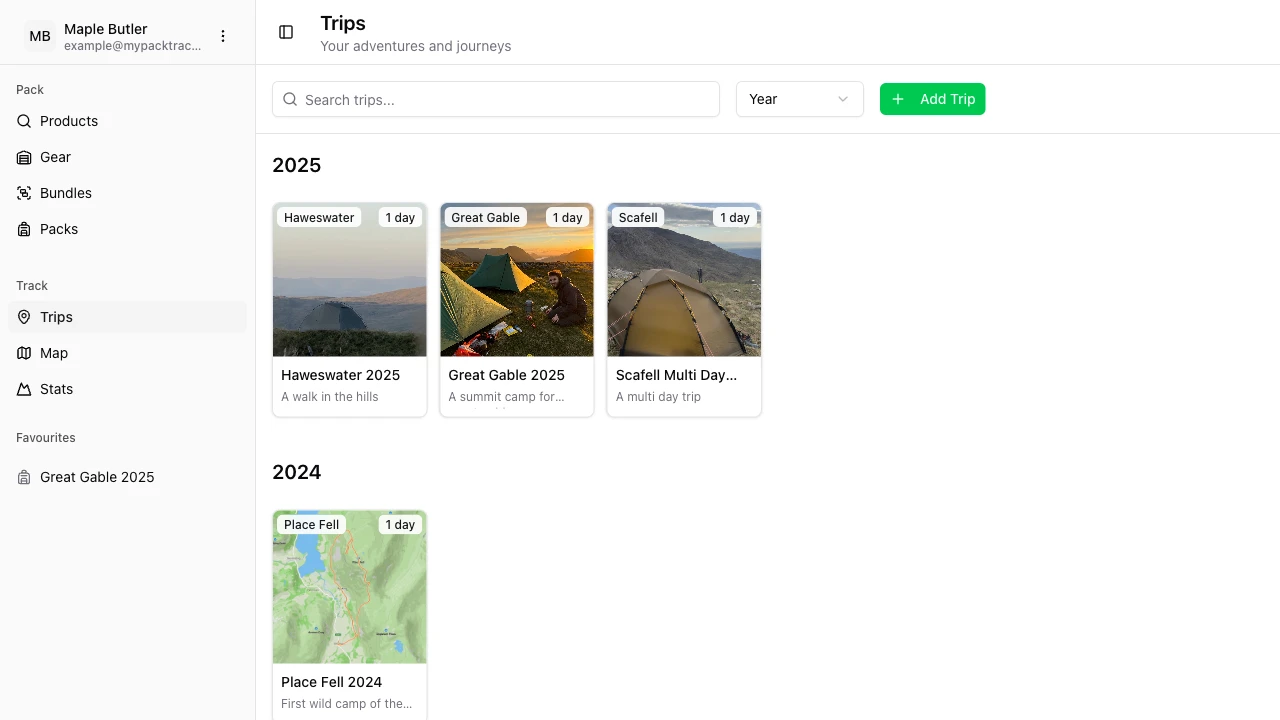Click the Packs backpack icon

coord(24,229)
